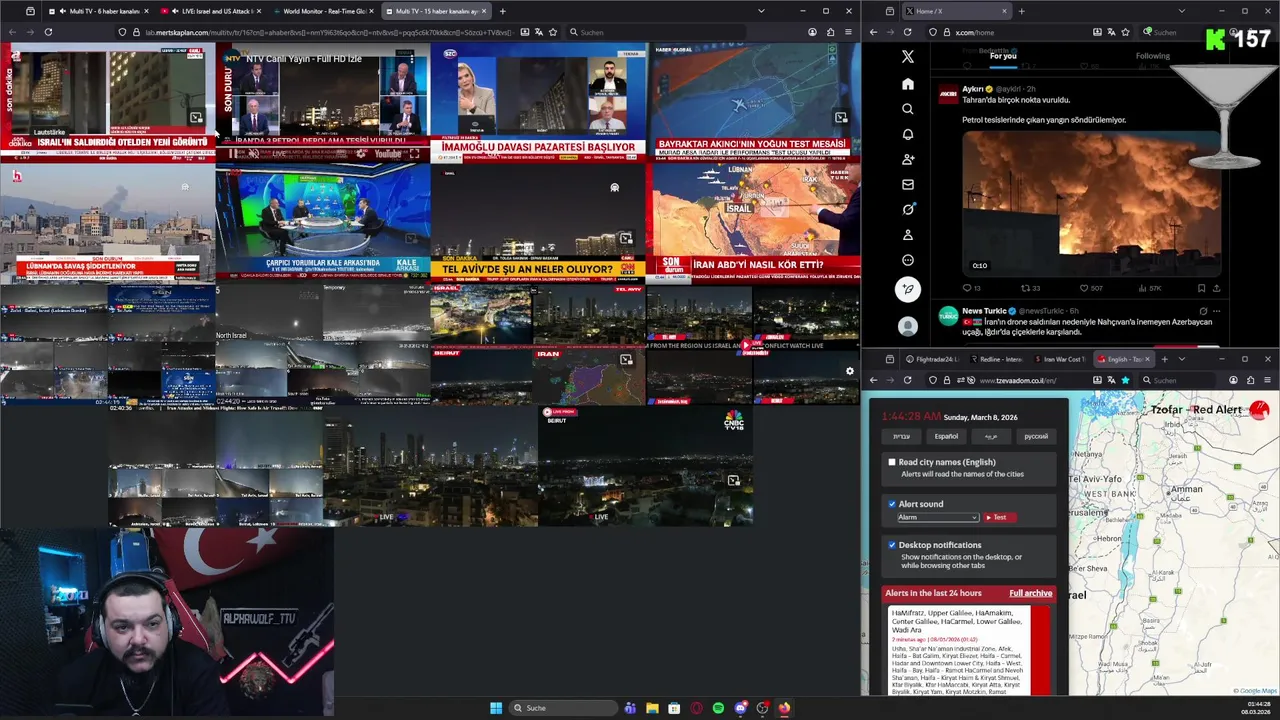The width and height of the screenshot is (1280, 720).
Task: Open X profile person icon
Action: (x=907, y=235)
